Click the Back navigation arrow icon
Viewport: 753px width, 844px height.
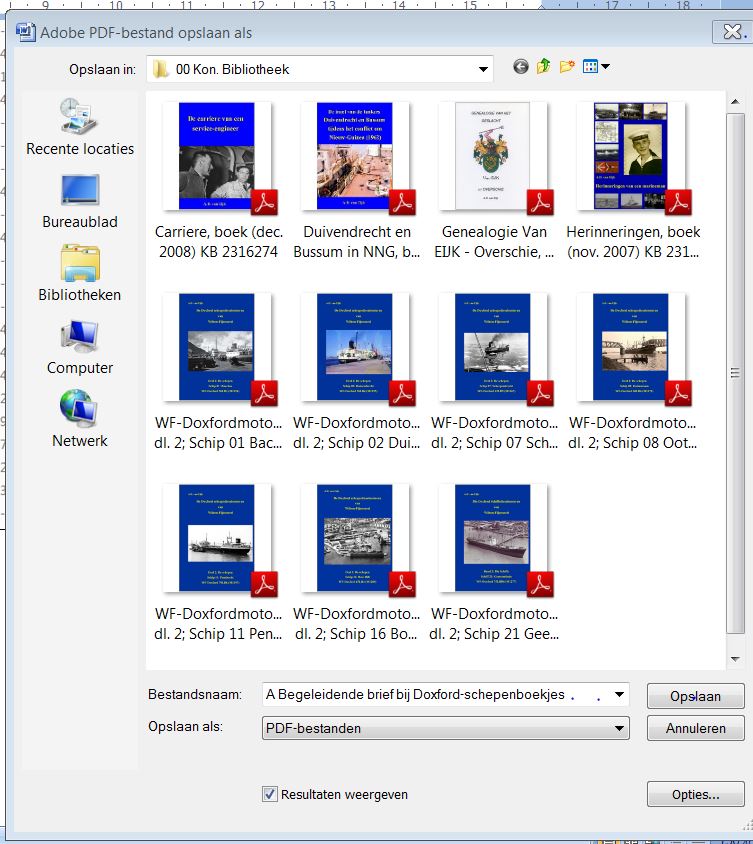pyautogui.click(x=520, y=67)
